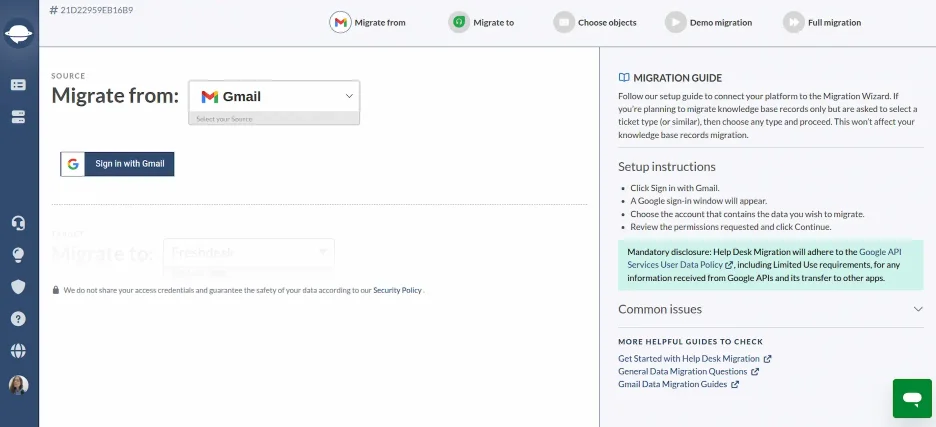Screen dimensions: 936x427
Task: Go to Demo migration step
Action: click(x=709, y=23)
